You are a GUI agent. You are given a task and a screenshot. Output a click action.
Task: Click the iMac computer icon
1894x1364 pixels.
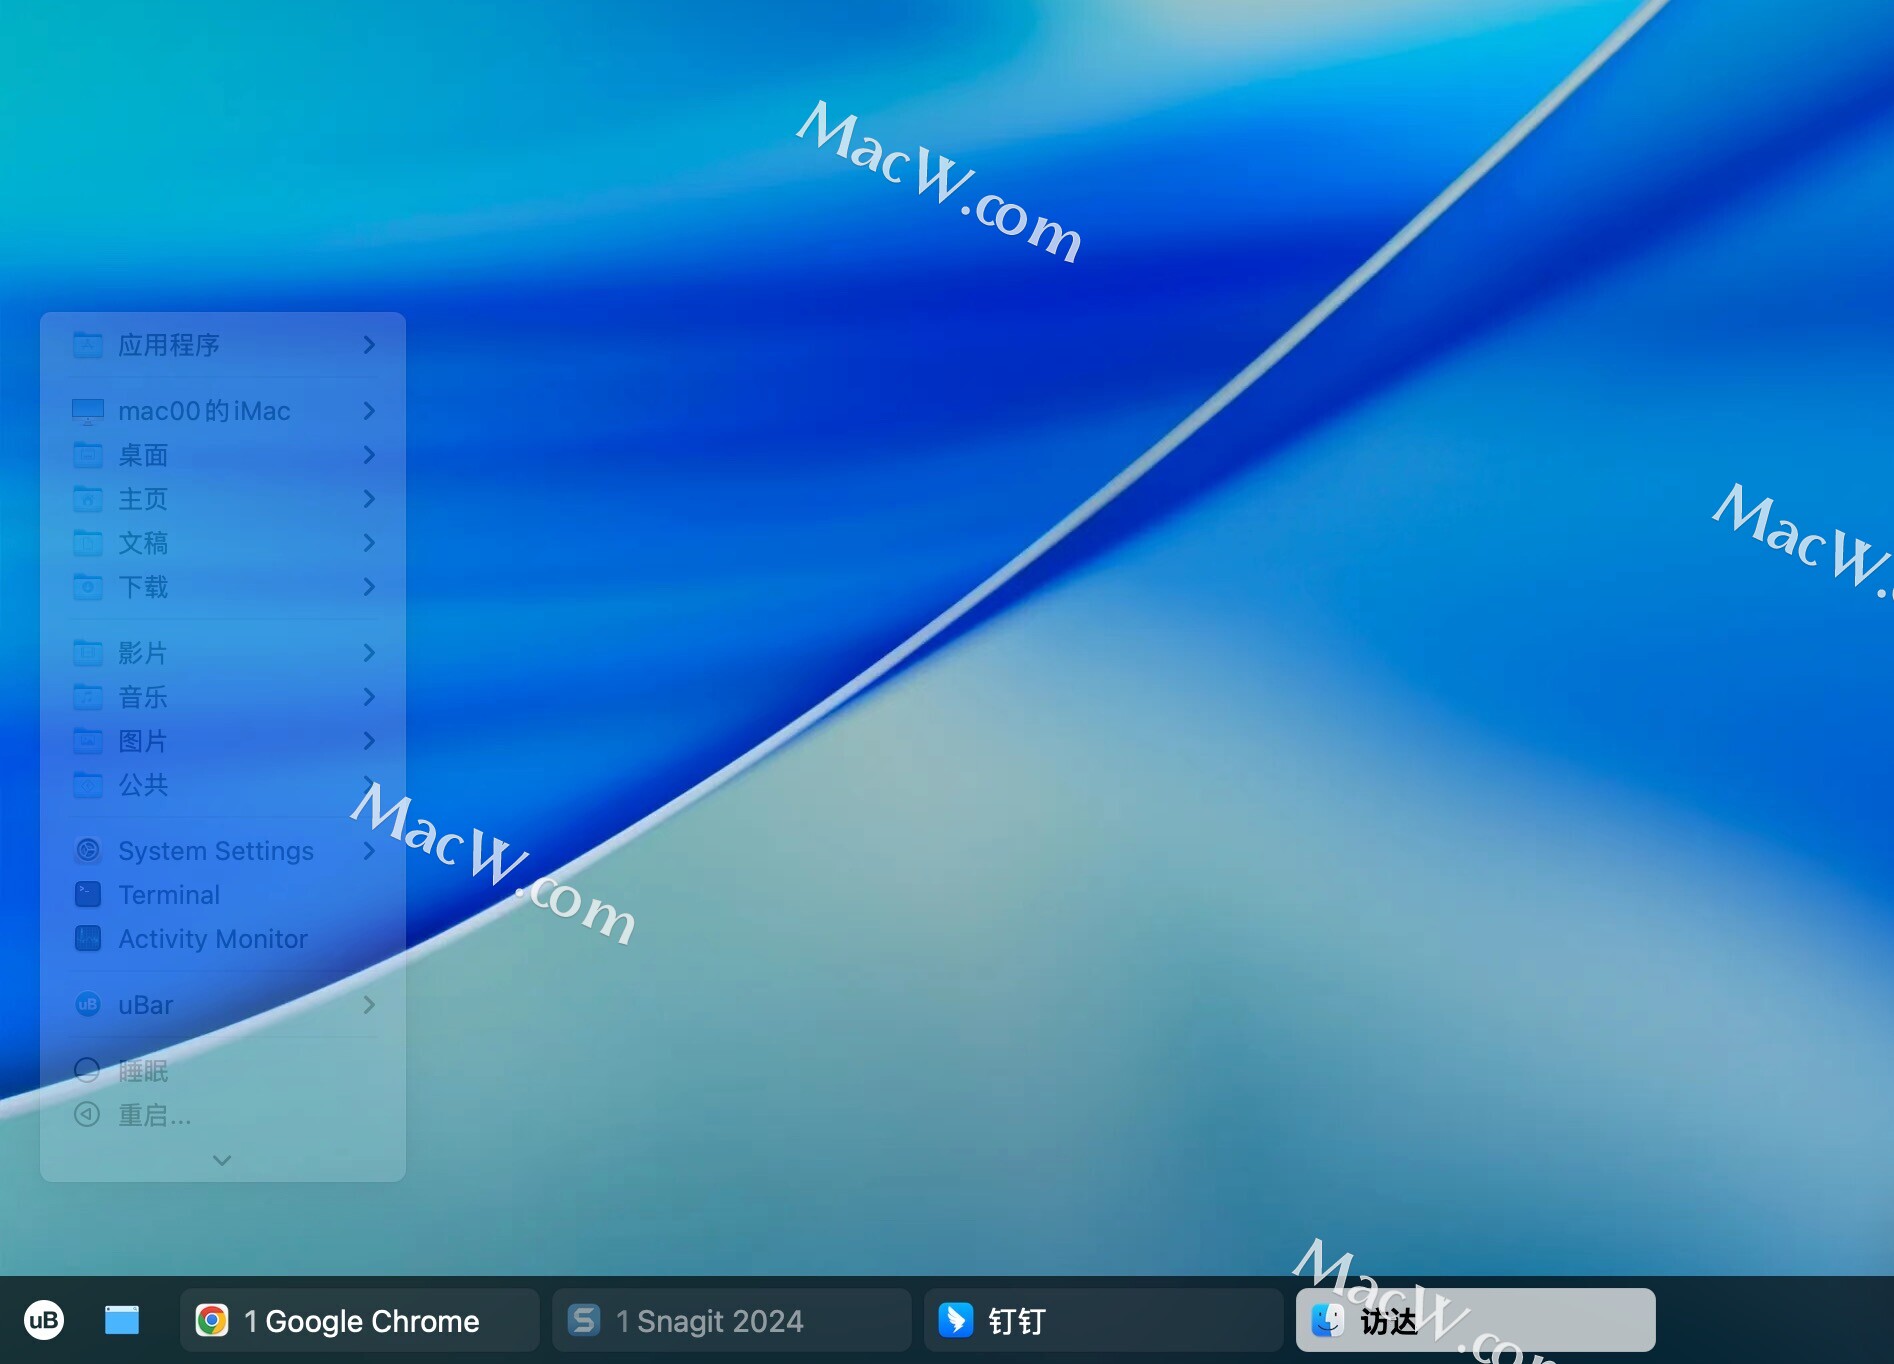(x=88, y=411)
